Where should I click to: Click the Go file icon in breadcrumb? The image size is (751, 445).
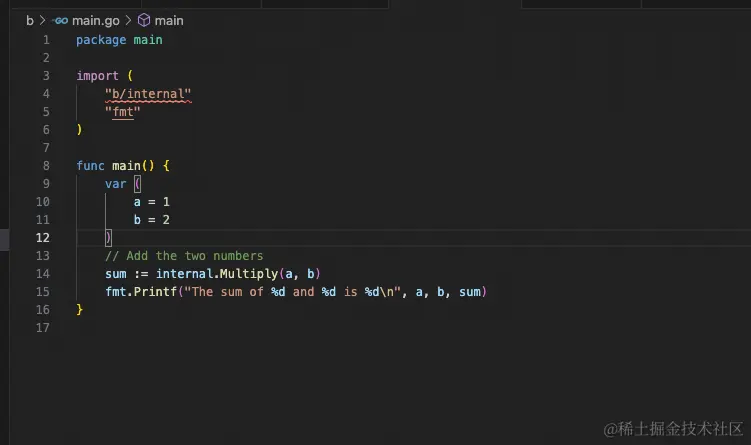[60, 21]
